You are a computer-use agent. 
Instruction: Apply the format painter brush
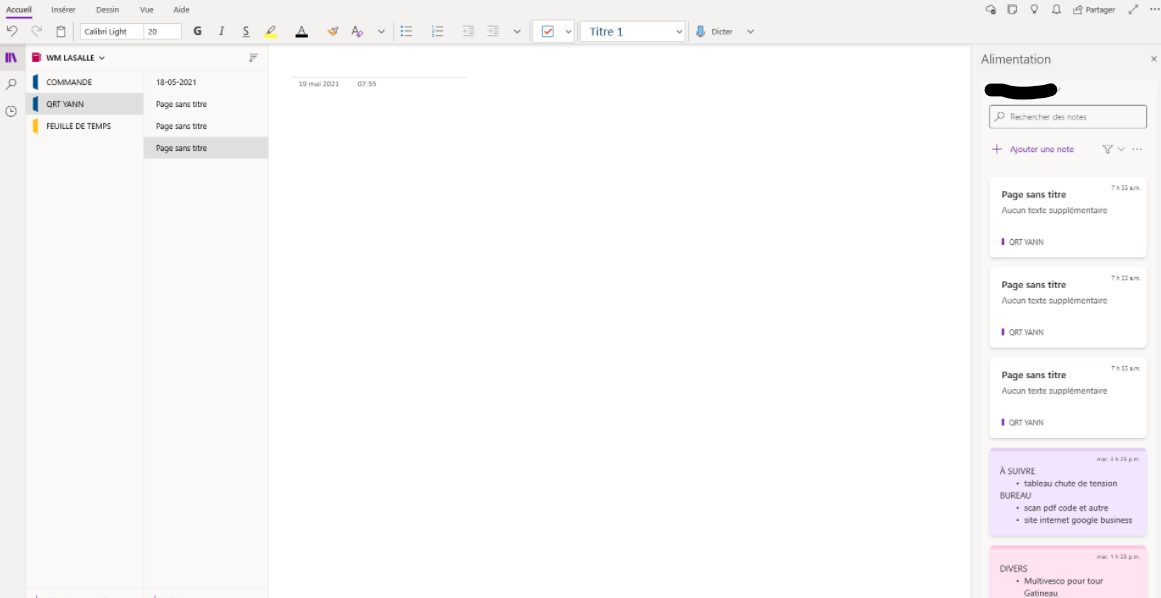pyautogui.click(x=333, y=31)
